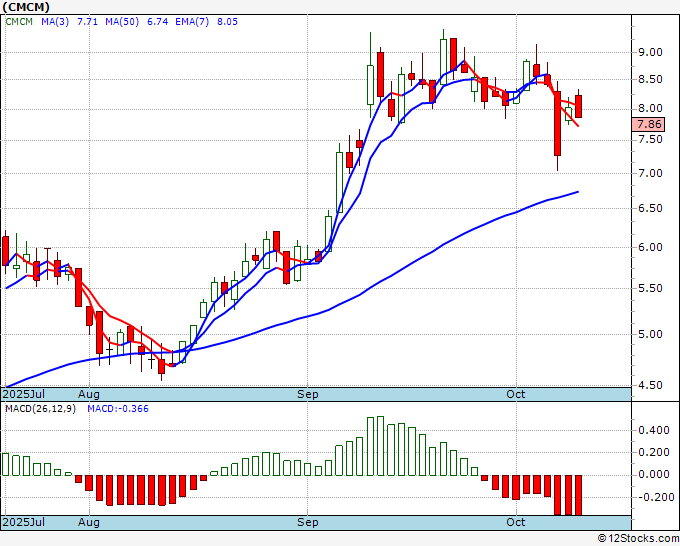Click the MA(3) value 7.71

[x=87, y=22]
